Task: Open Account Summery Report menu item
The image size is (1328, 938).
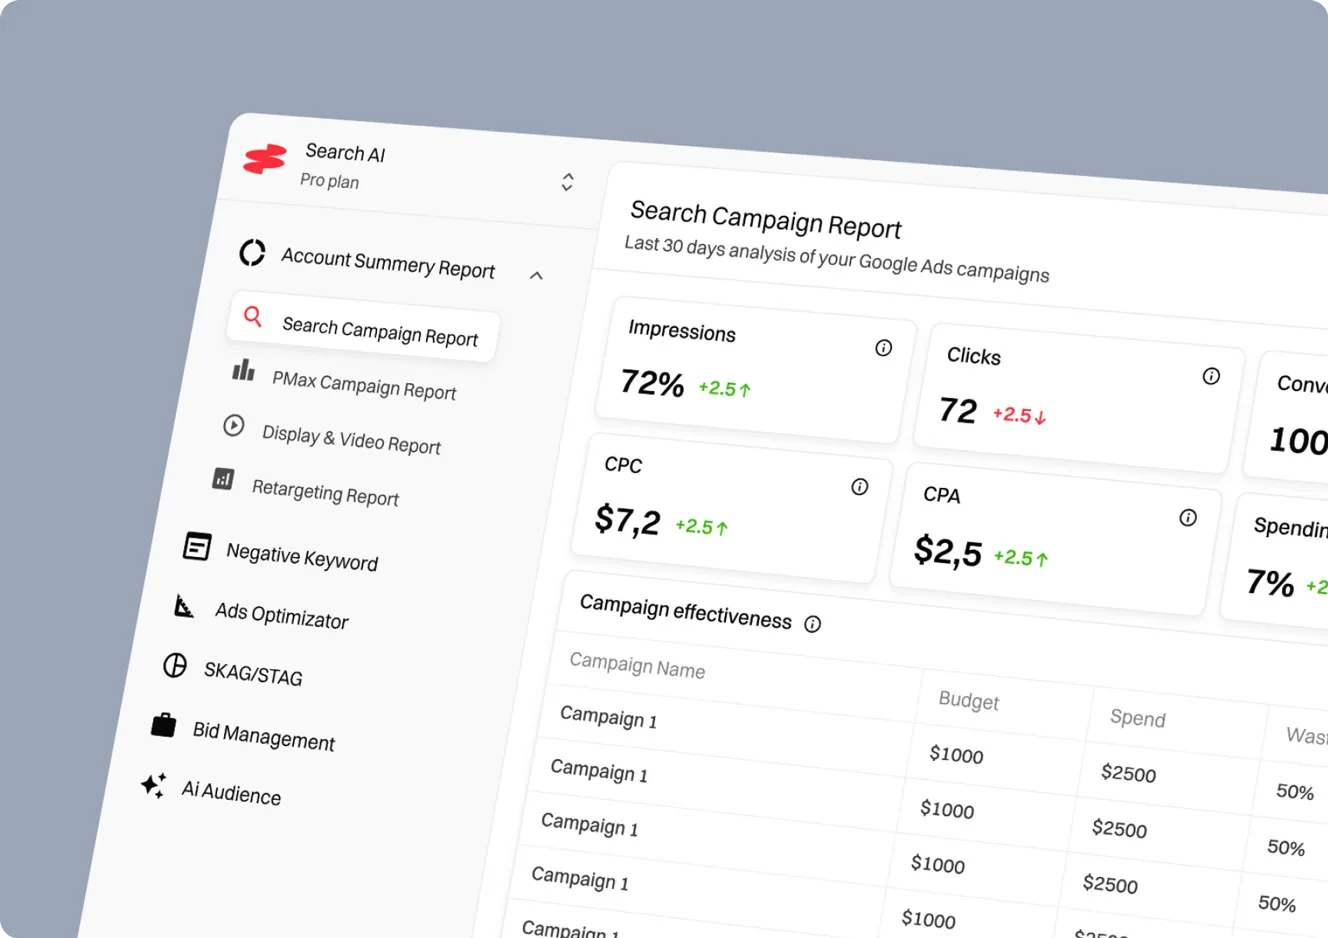Action: tap(387, 263)
